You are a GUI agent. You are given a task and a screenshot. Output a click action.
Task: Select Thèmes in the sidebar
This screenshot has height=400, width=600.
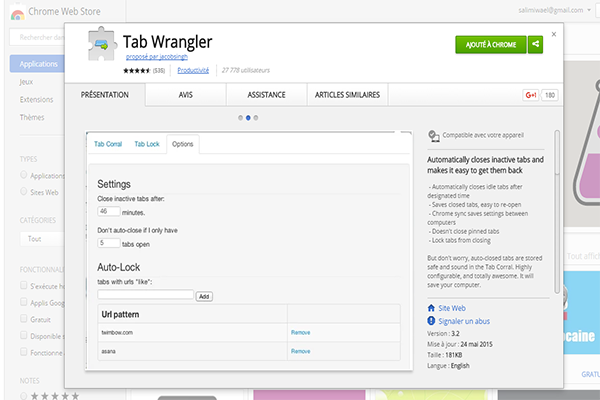[x=32, y=118]
